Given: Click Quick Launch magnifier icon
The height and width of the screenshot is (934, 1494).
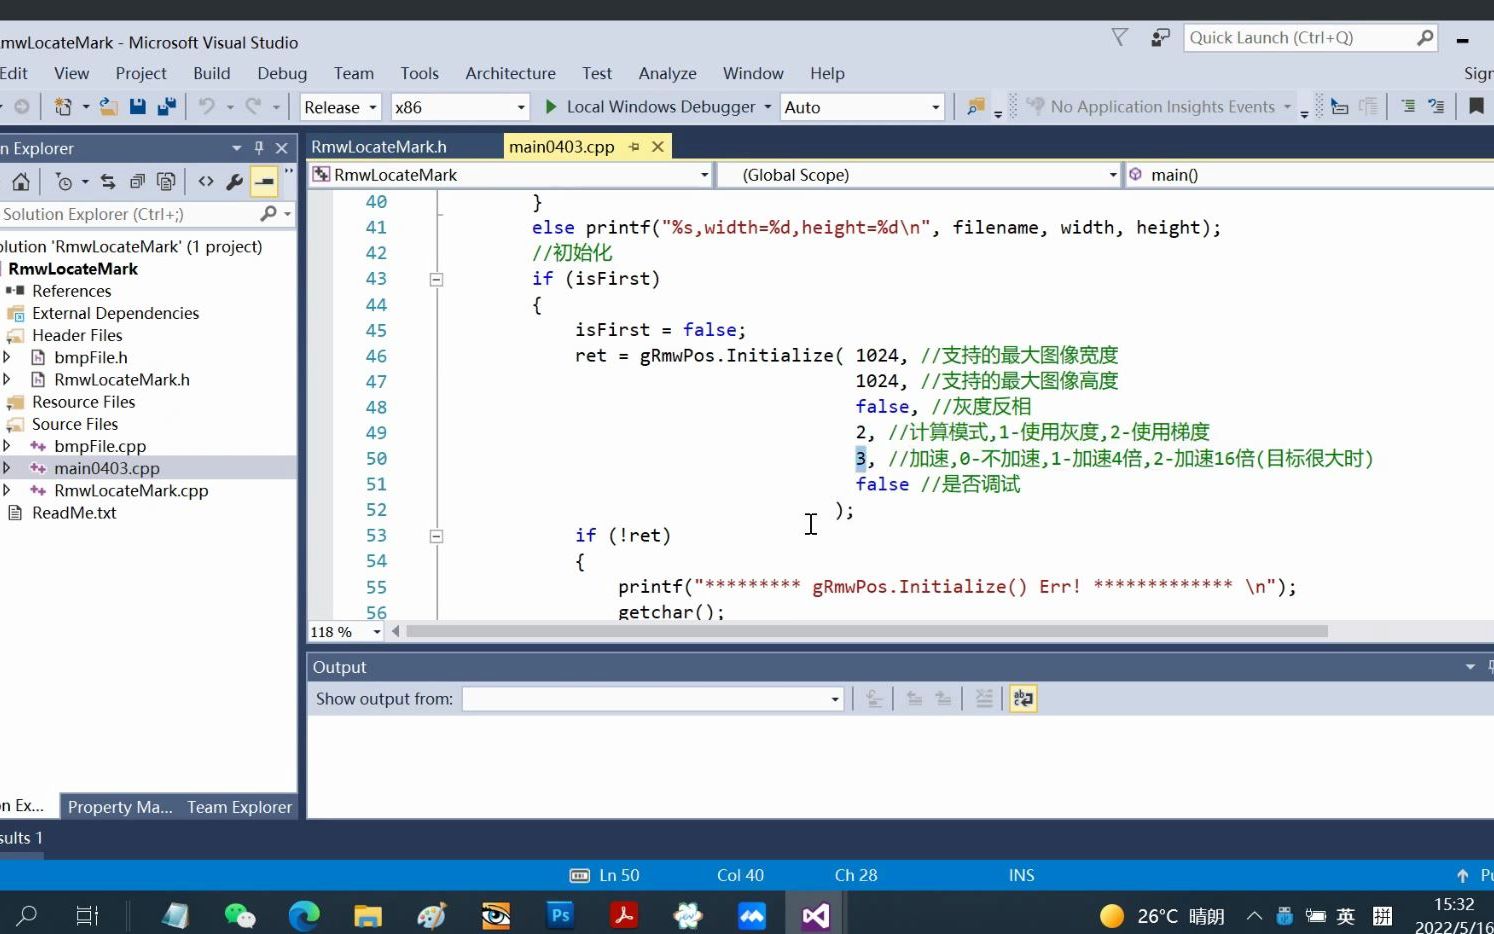Looking at the screenshot, I should pyautogui.click(x=1425, y=38).
